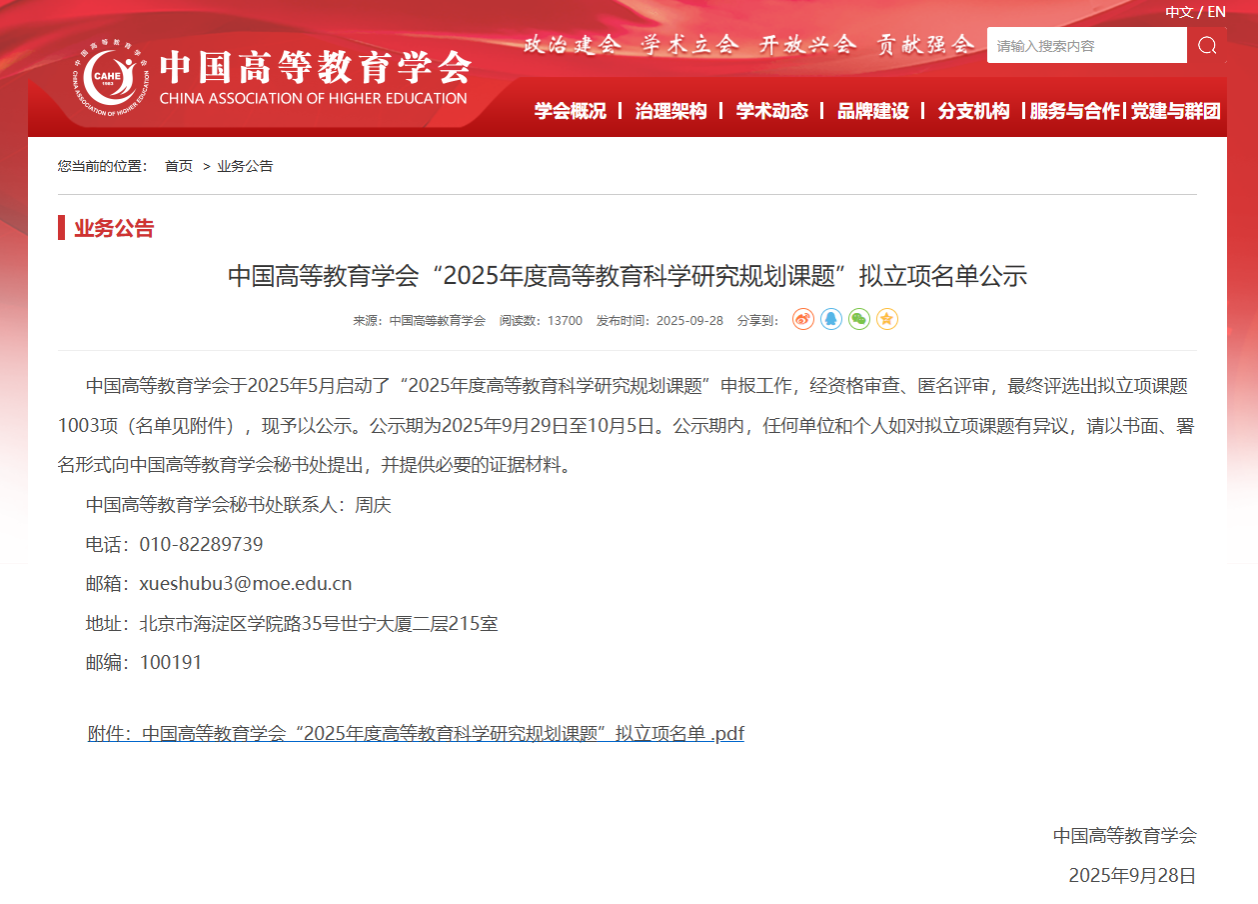The image size is (1258, 904).
Task: Open the 服务与合作 menu
Action: [1075, 111]
